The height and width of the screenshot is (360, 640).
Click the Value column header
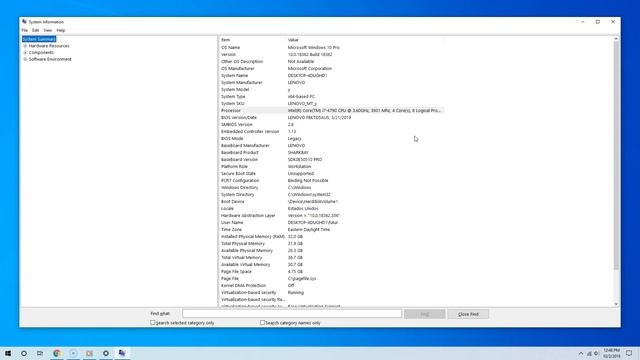point(365,40)
